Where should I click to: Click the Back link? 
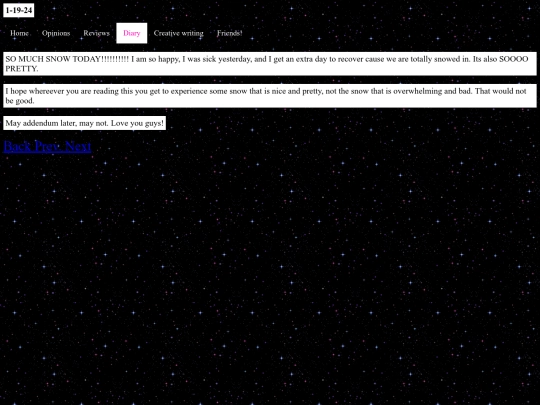coord(18,146)
